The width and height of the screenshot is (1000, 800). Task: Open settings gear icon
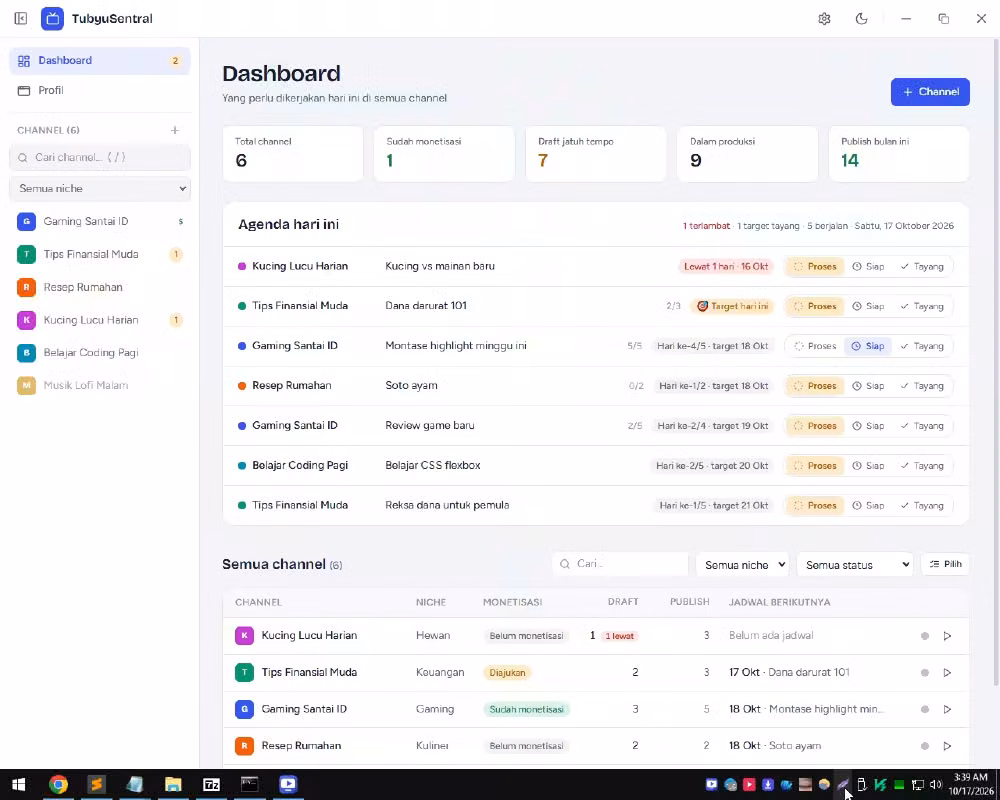tap(824, 19)
